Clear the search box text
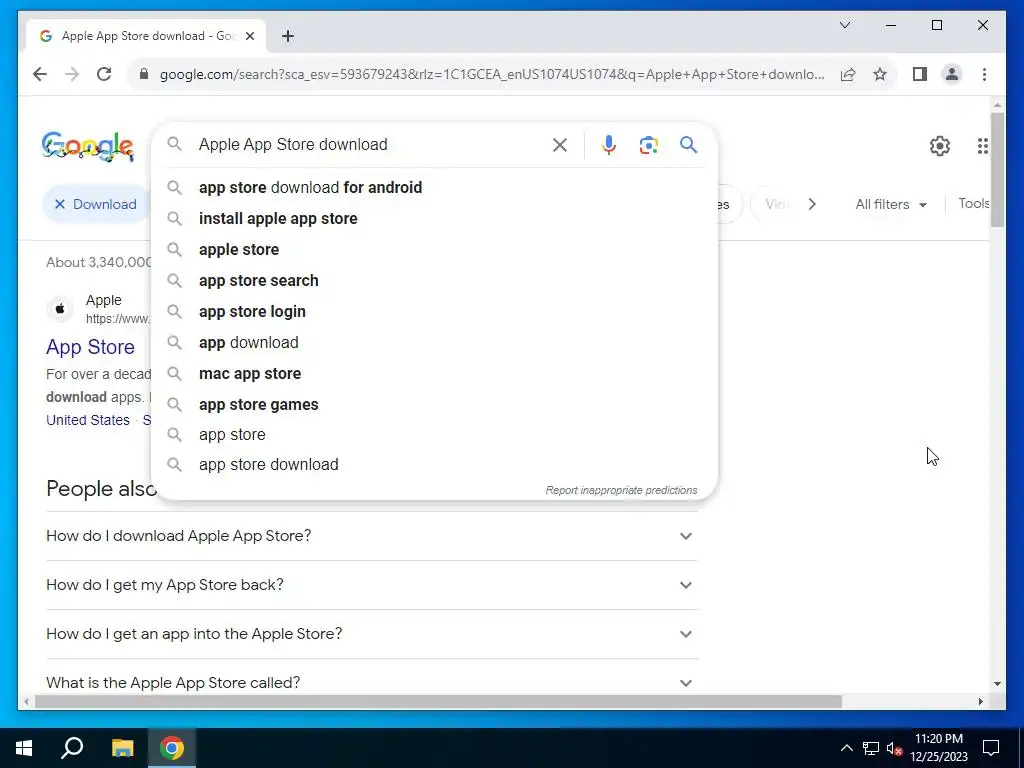This screenshot has width=1024, height=768. pos(560,145)
